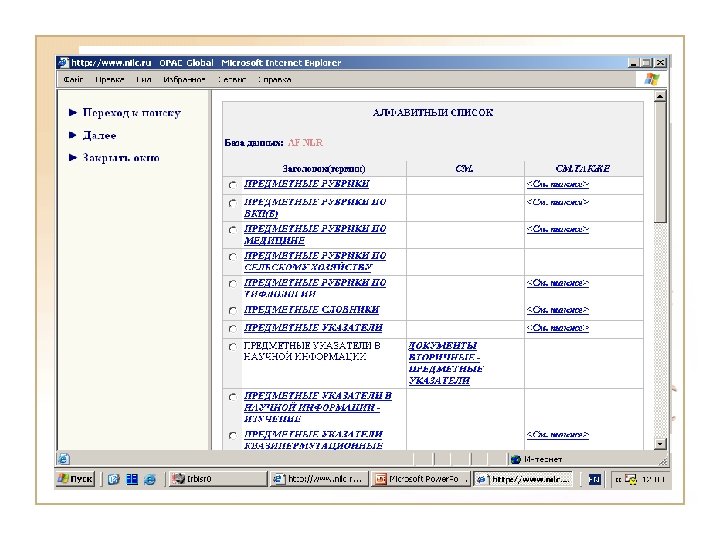This screenshot has height=540, width=720.
Task: Select radio for ПРЕДМЕТНЫЕ РУБРИКИ ПО ББК
Action: pyautogui.click(x=233, y=203)
